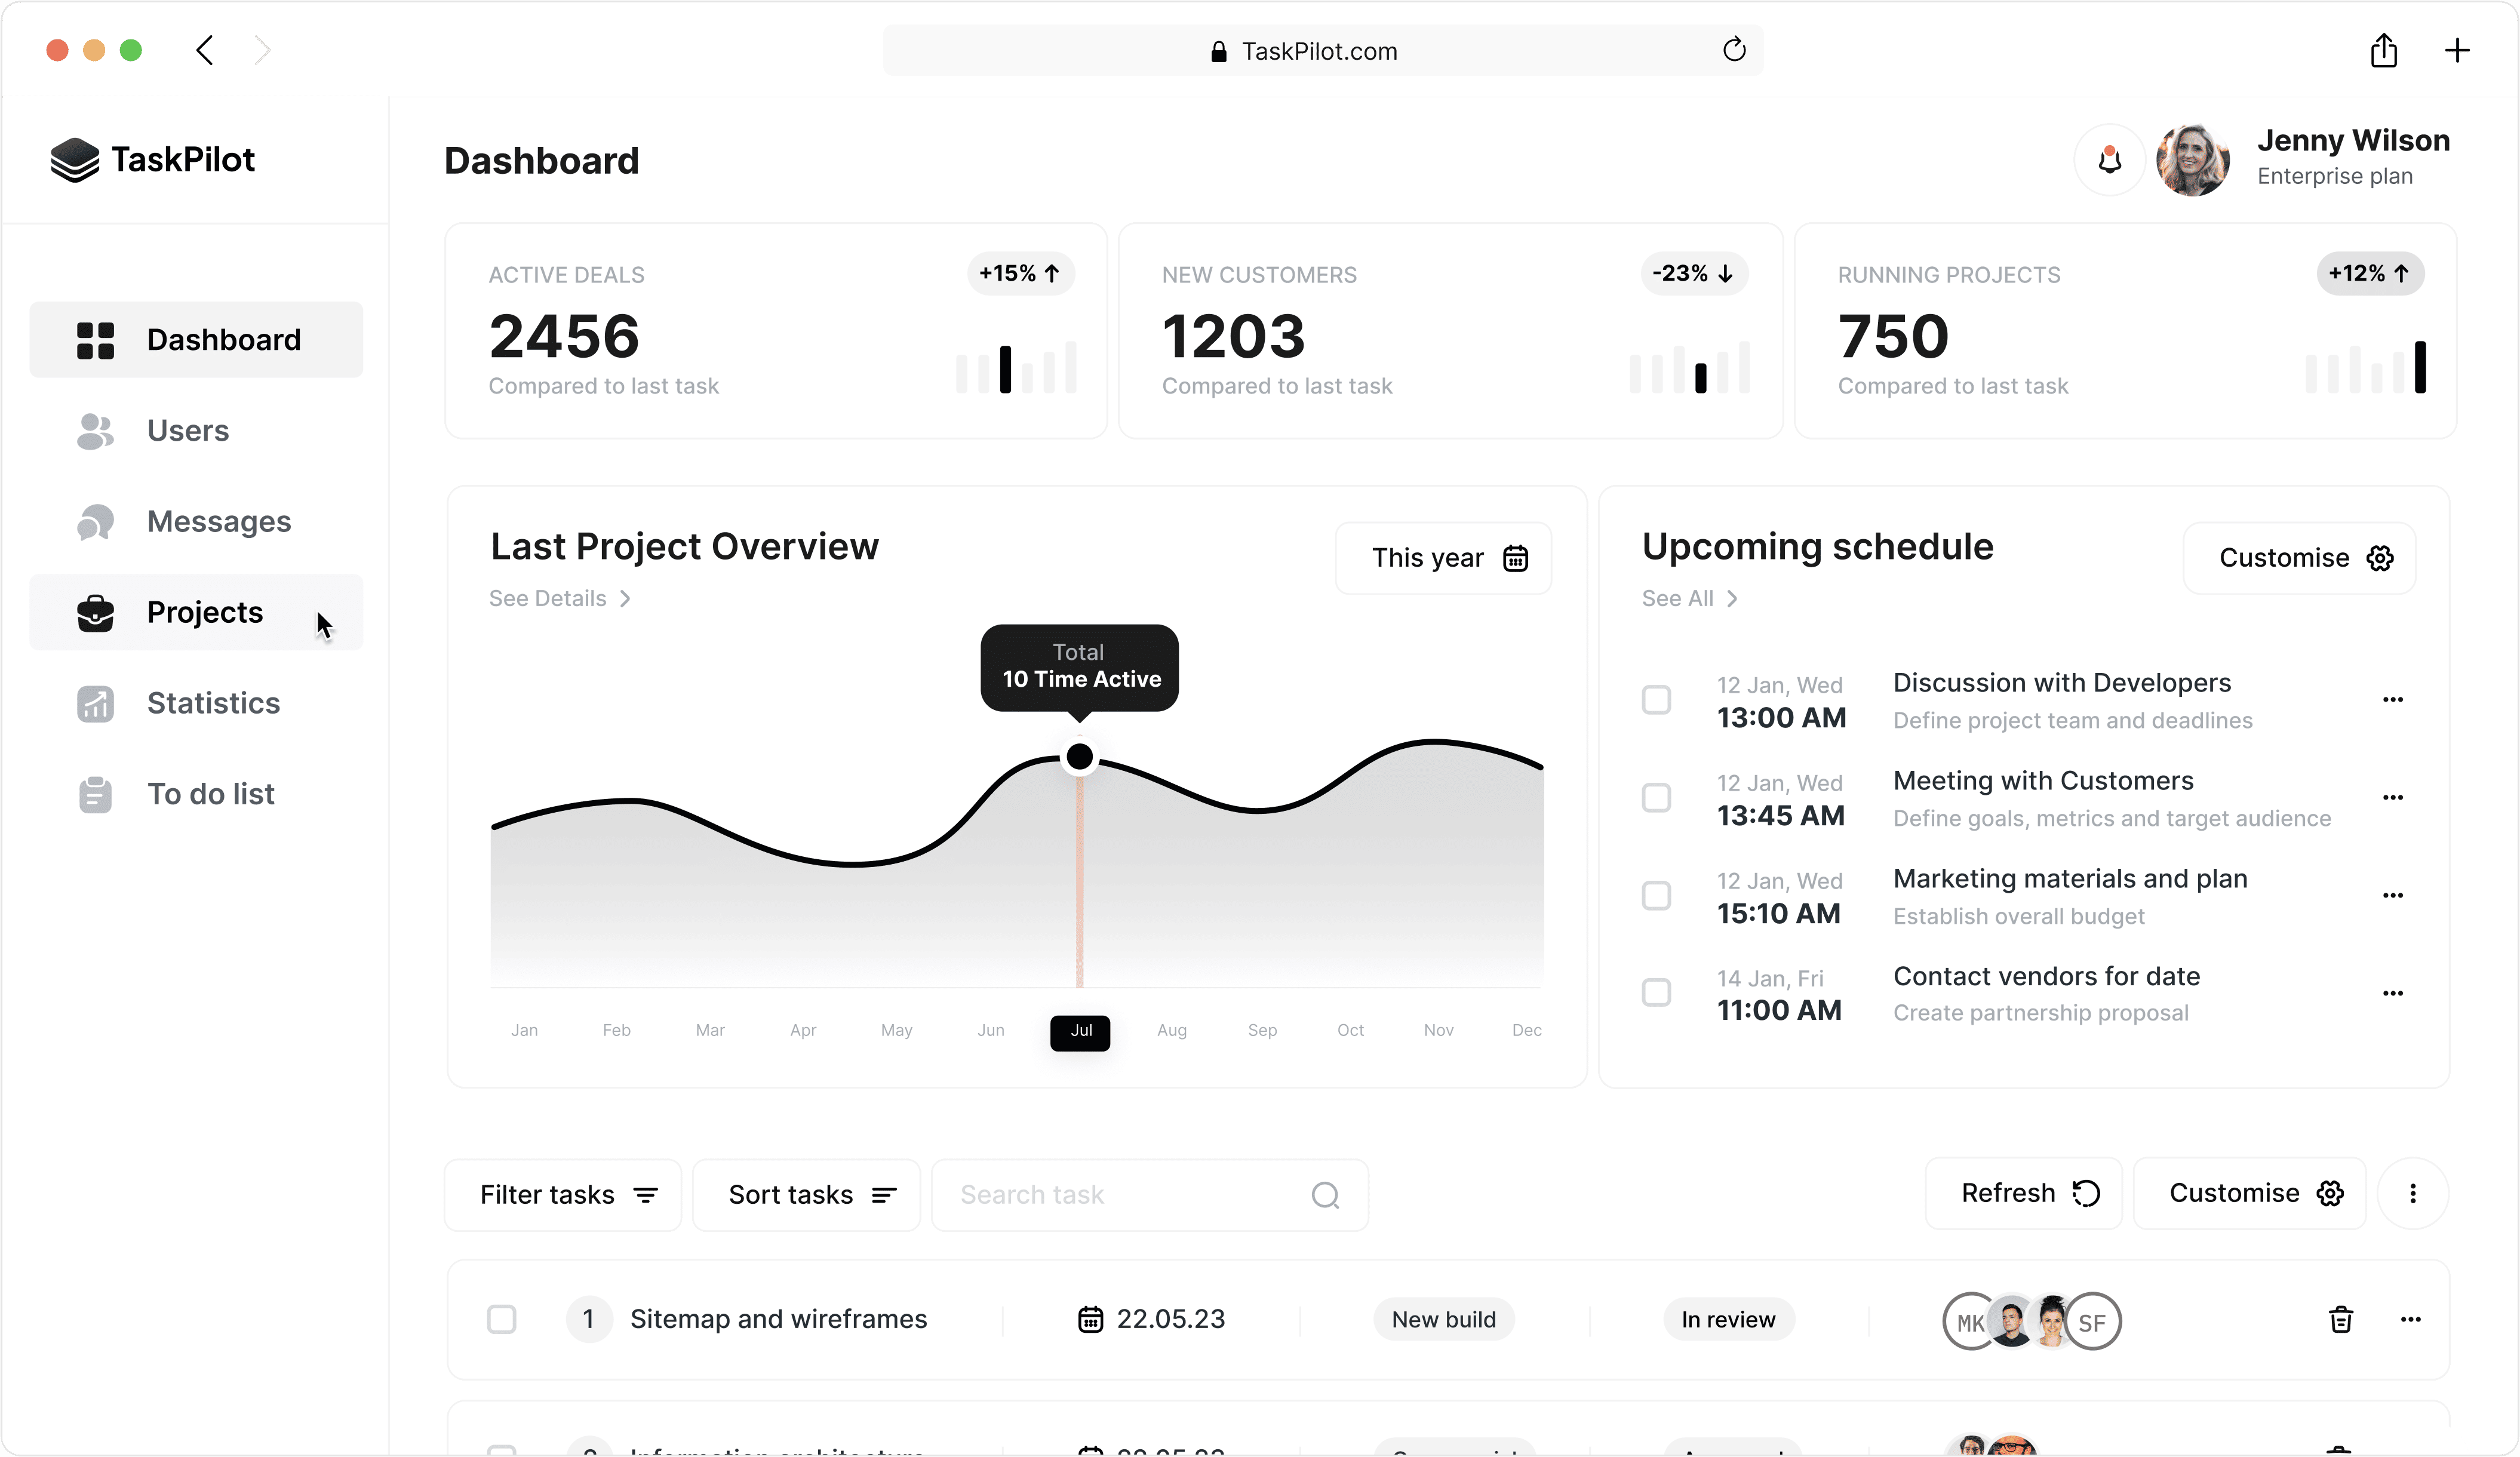Open the Projects menu item

pyautogui.click(x=196, y=613)
